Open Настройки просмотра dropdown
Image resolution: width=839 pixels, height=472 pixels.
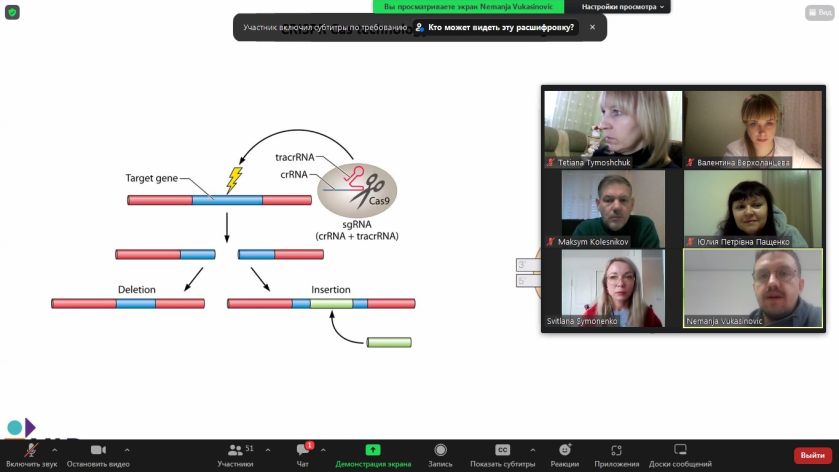(x=622, y=7)
